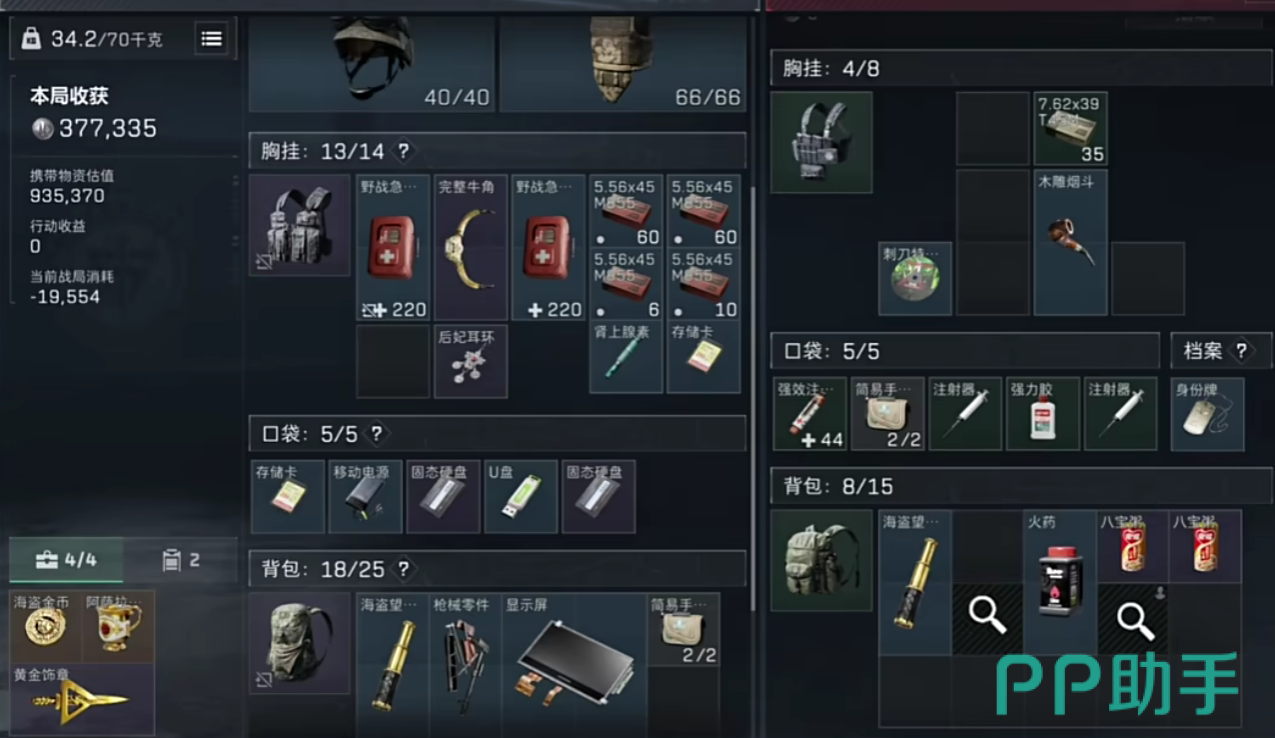Click the help icon next to 胸挂 13/14
This screenshot has width=1275, height=738.
click(403, 151)
